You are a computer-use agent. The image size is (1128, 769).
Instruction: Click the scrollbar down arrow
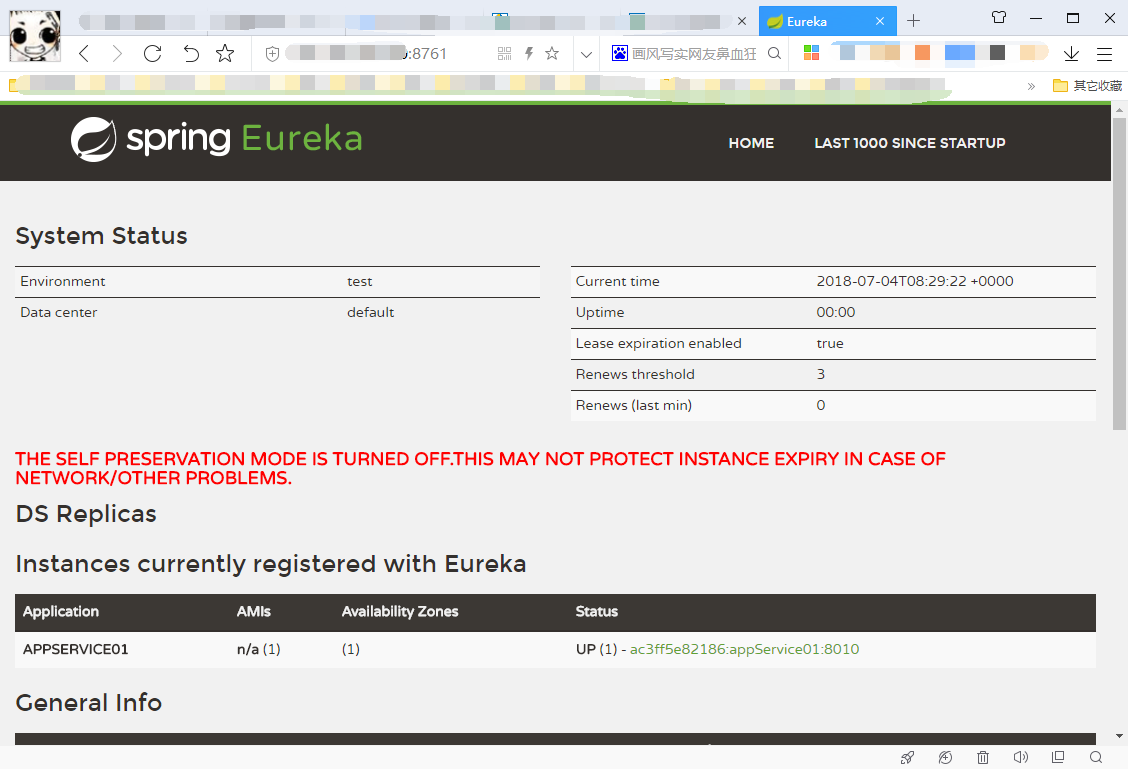[x=1119, y=736]
